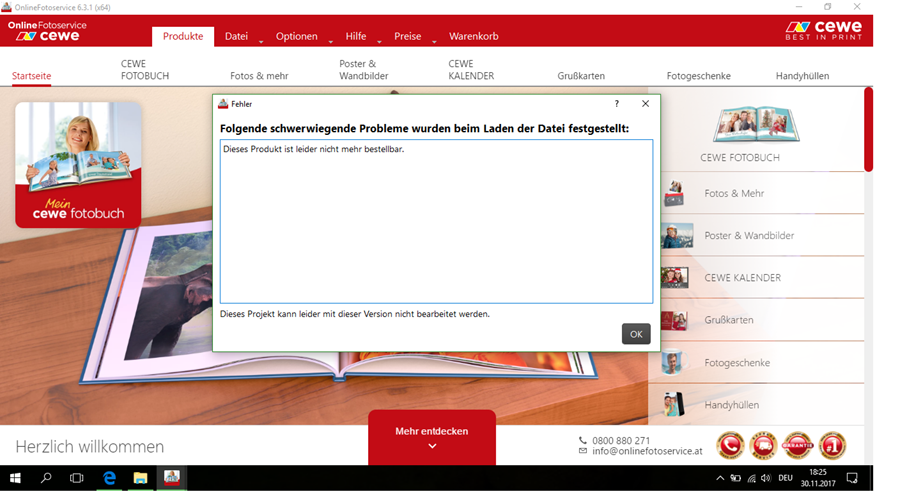Select the CEWE KALENDER sidebar icon
Viewport: 900px width, 501px height.
[x=675, y=278]
